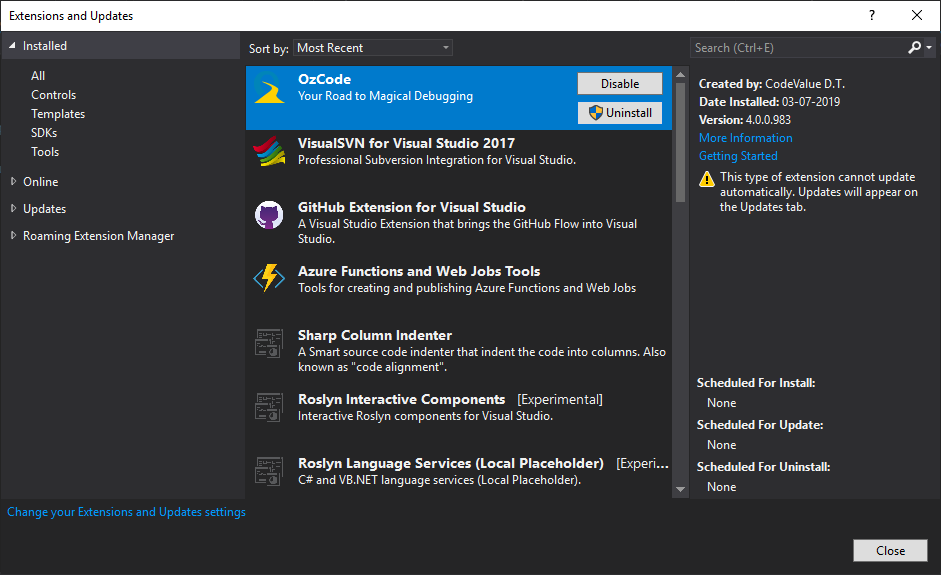This screenshot has width=941, height=575.
Task: Click the scrollbar up arrow
Action: coord(680,75)
